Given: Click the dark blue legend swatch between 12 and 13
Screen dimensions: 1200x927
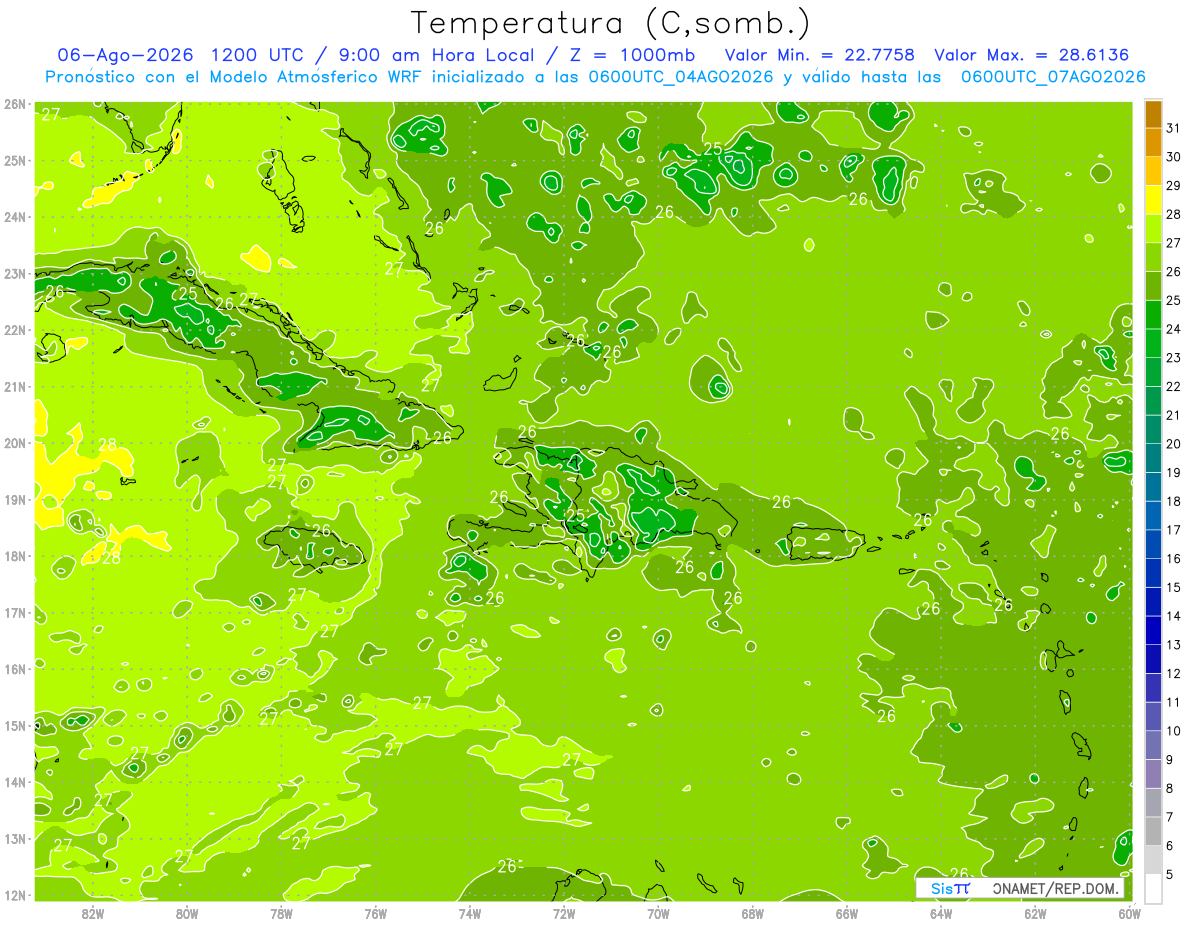Looking at the screenshot, I should [x=1153, y=659].
